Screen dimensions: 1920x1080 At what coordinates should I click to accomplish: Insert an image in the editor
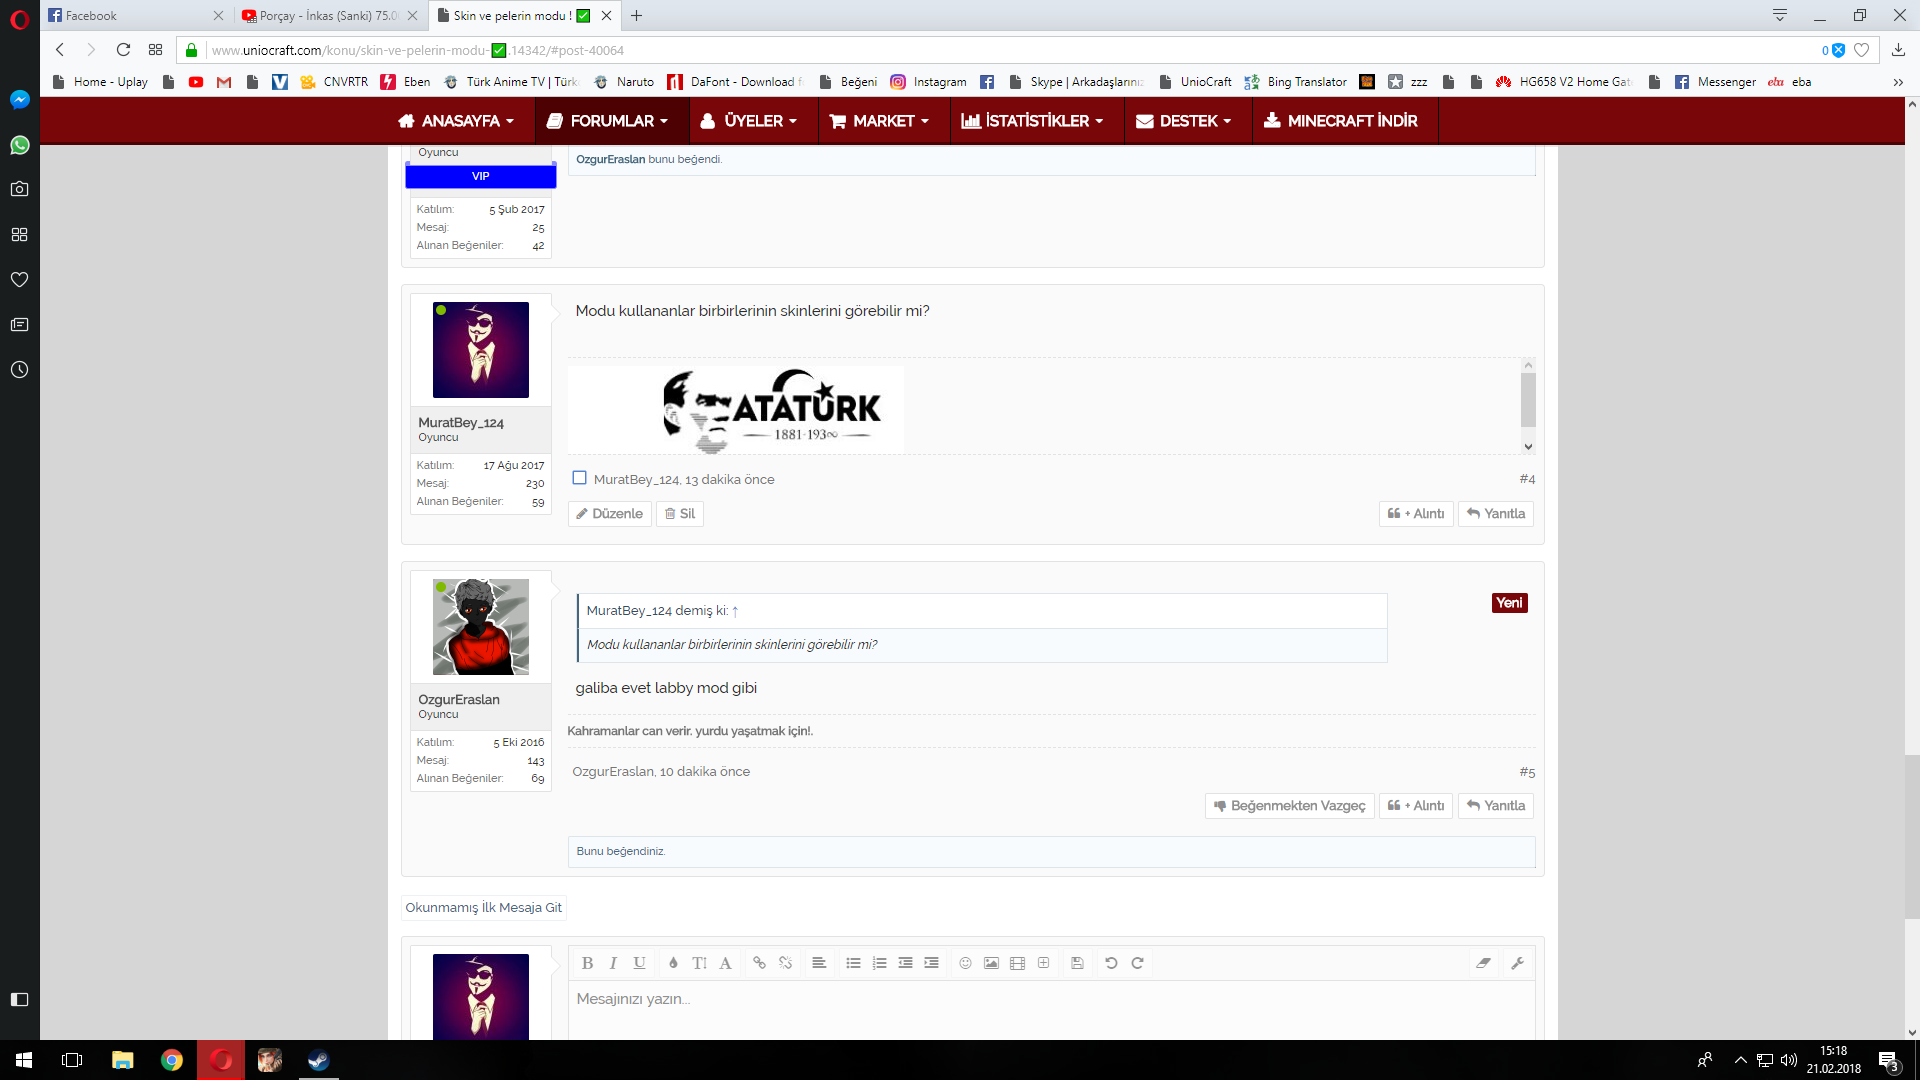click(x=991, y=963)
